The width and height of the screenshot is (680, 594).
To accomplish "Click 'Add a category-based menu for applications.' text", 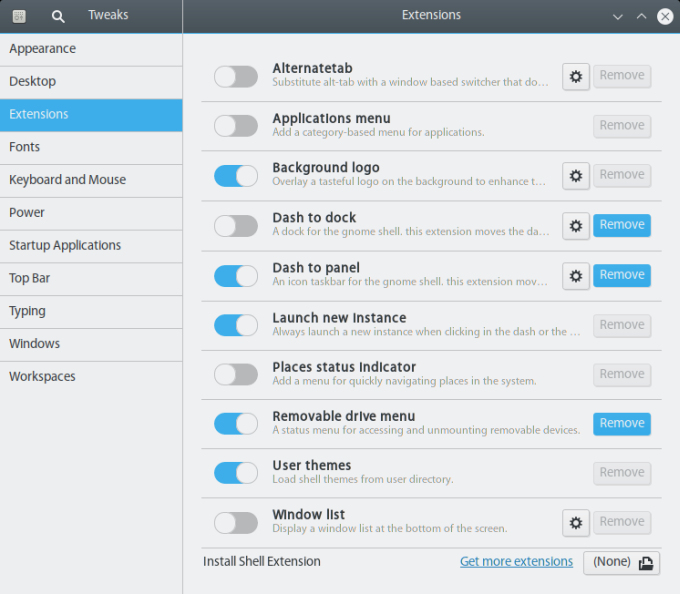I will point(378,133).
